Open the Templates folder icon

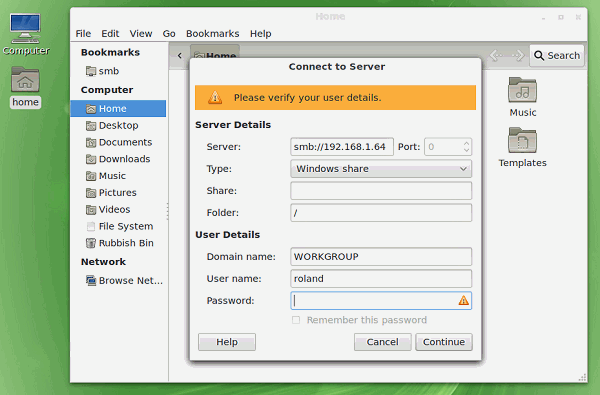coord(523,147)
